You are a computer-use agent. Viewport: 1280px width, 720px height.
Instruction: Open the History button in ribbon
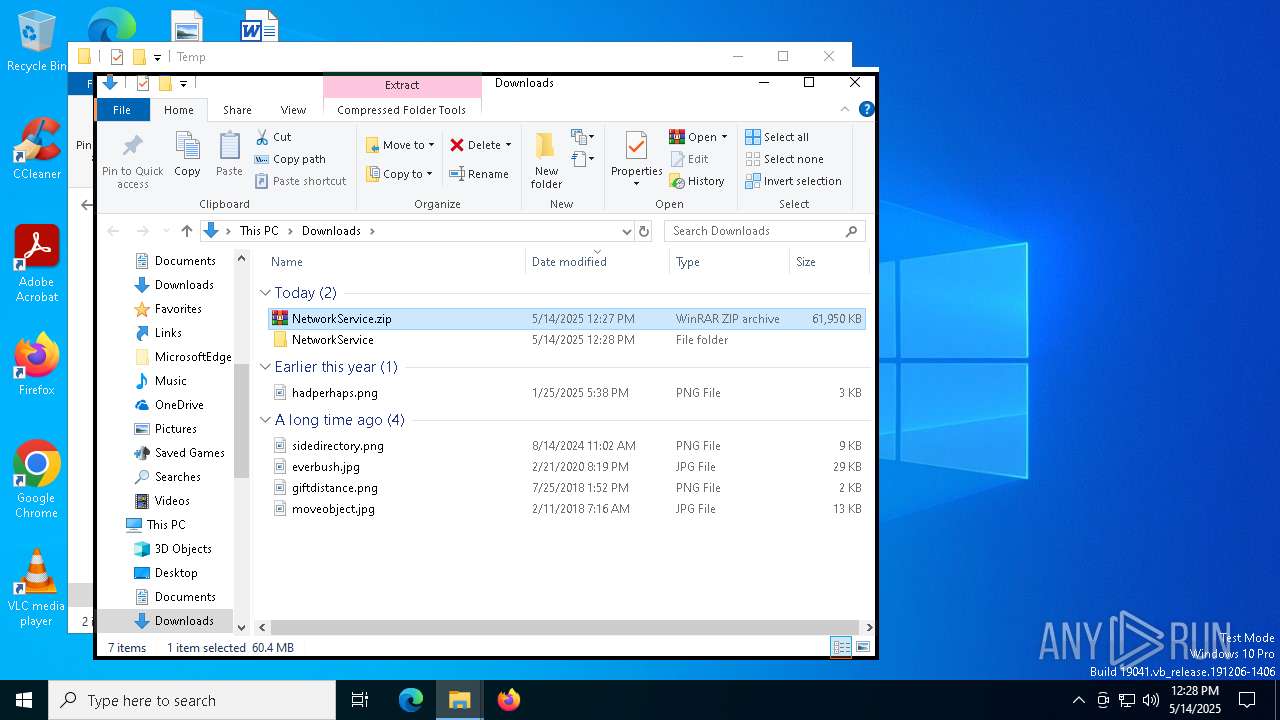click(697, 181)
